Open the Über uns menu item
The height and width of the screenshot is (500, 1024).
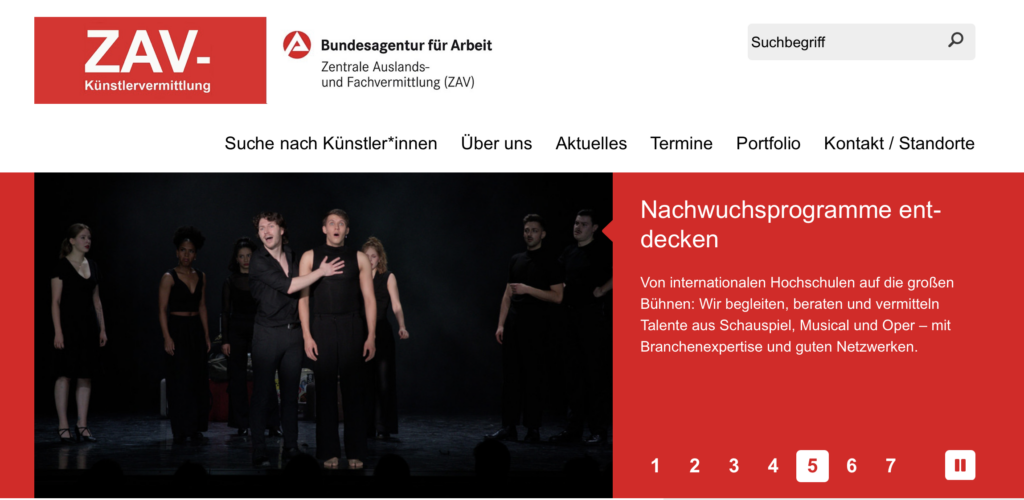tap(496, 144)
